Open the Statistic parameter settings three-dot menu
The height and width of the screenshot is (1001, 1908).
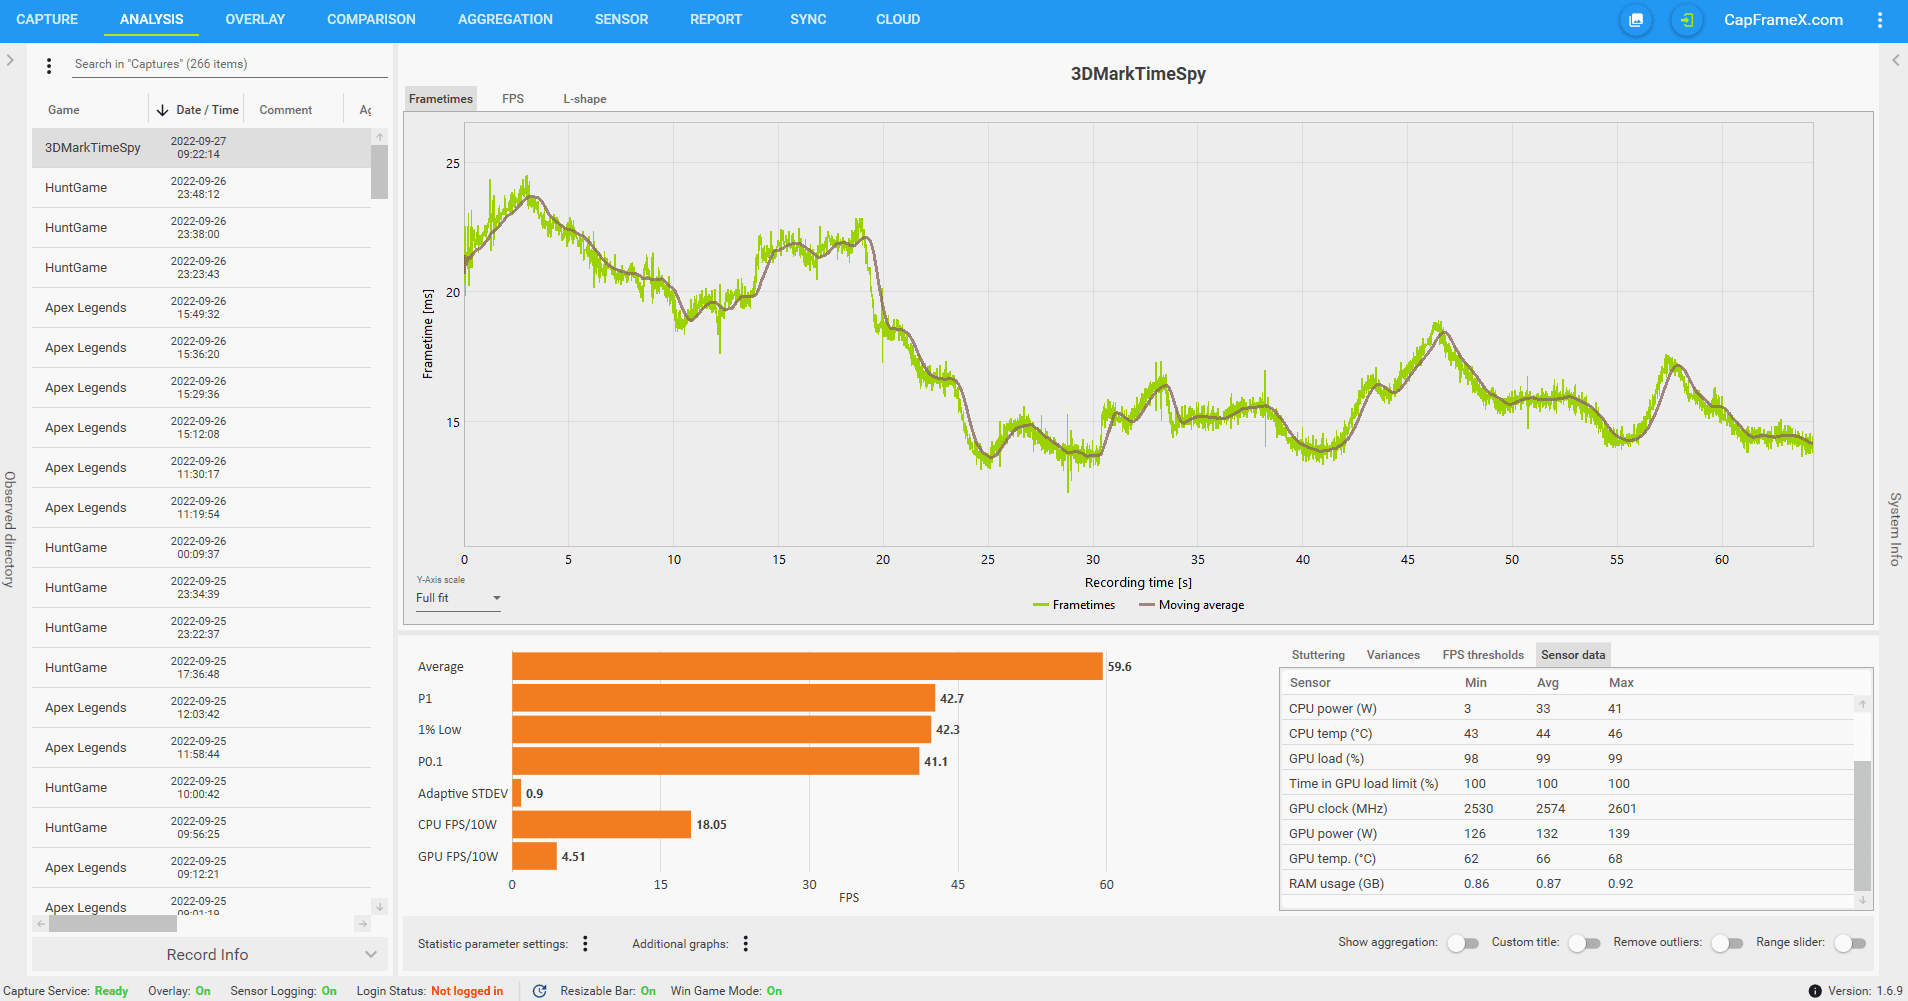click(586, 943)
